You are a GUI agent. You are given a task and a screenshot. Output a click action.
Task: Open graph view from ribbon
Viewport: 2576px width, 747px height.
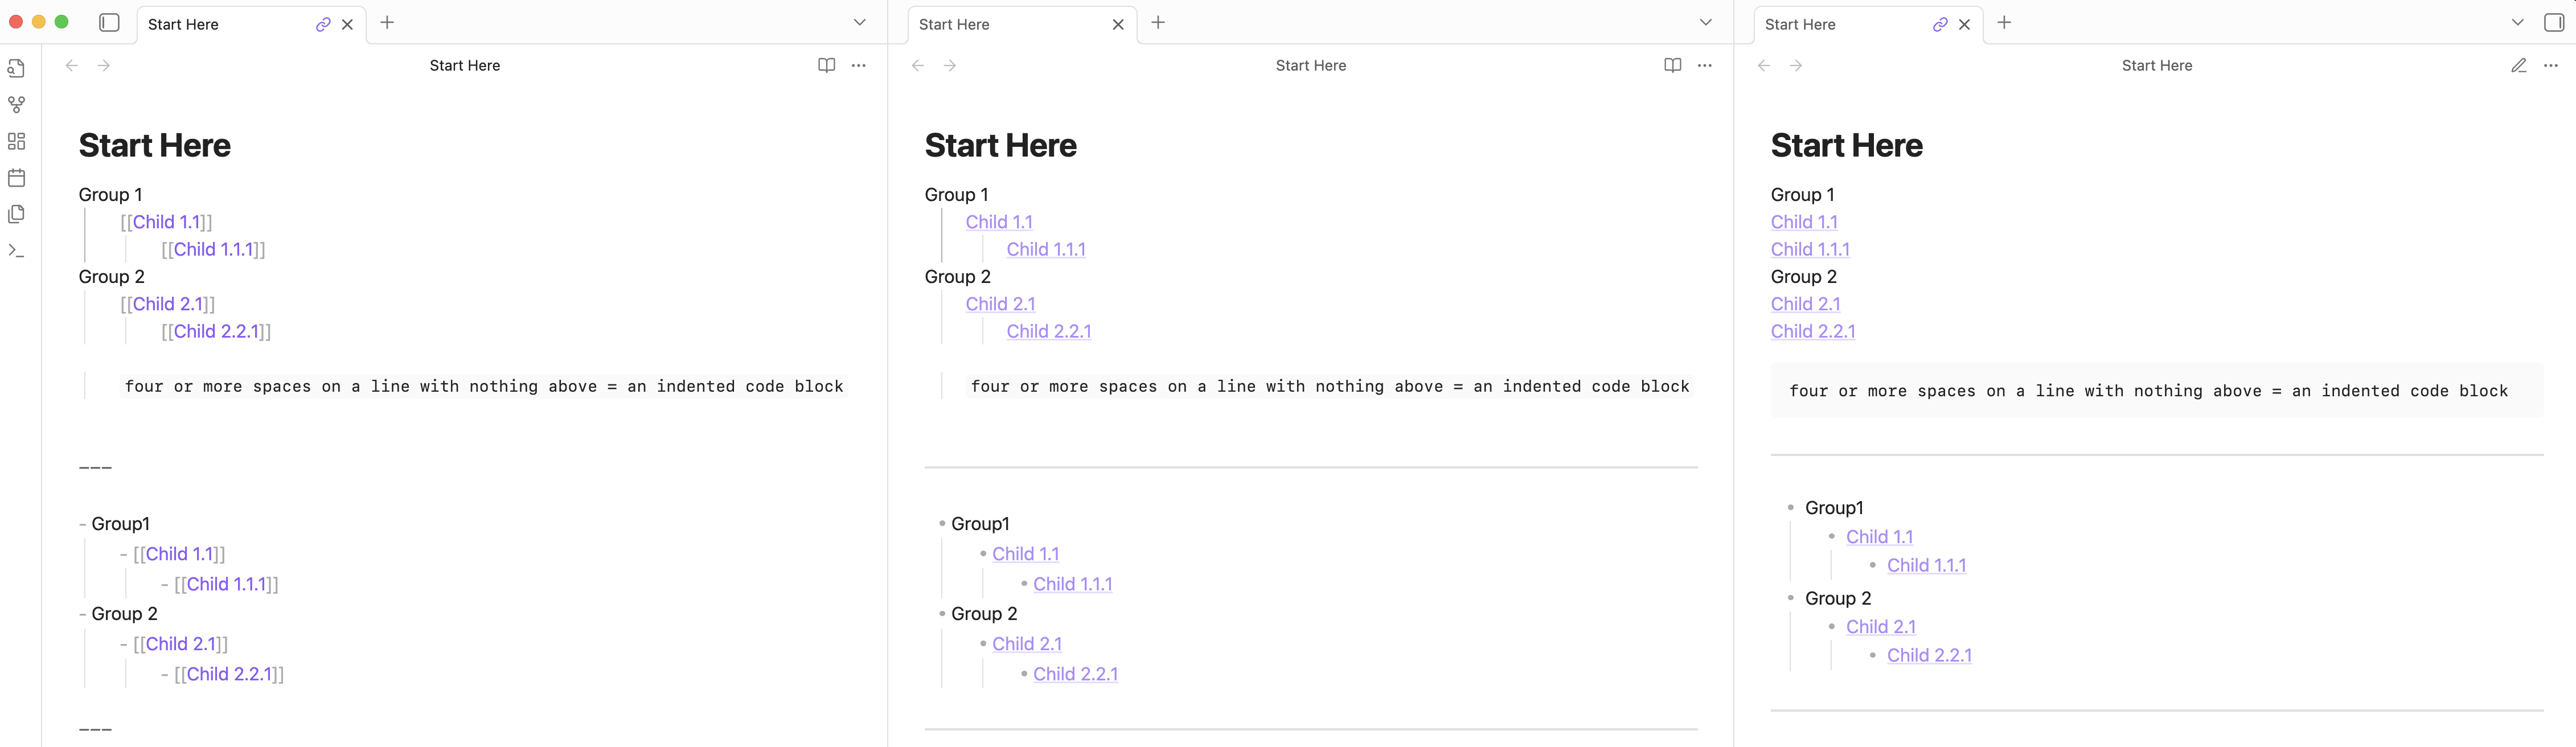click(x=16, y=105)
